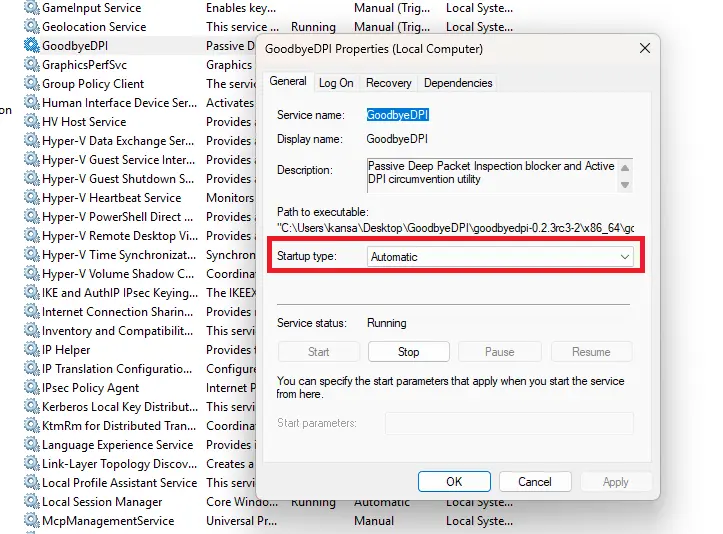Select the Group Policy Client row name
Viewport: 723px width, 534px height.
(93, 84)
